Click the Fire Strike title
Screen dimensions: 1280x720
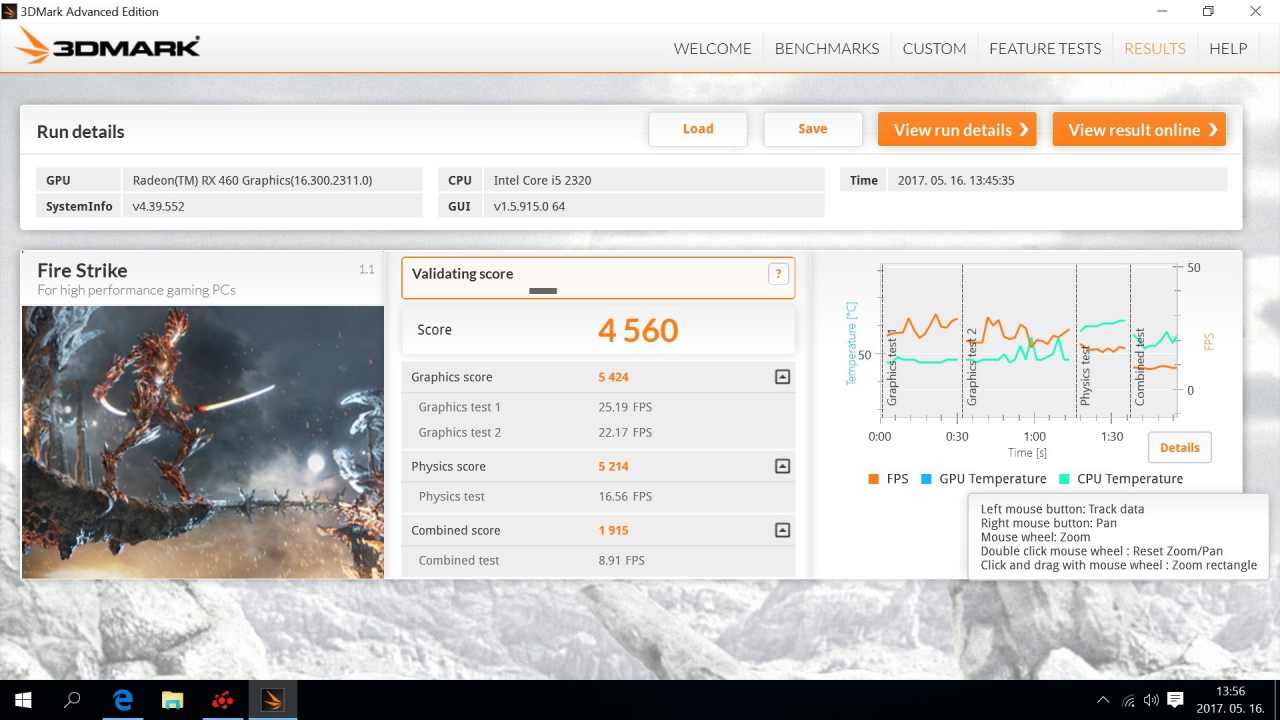click(82, 270)
